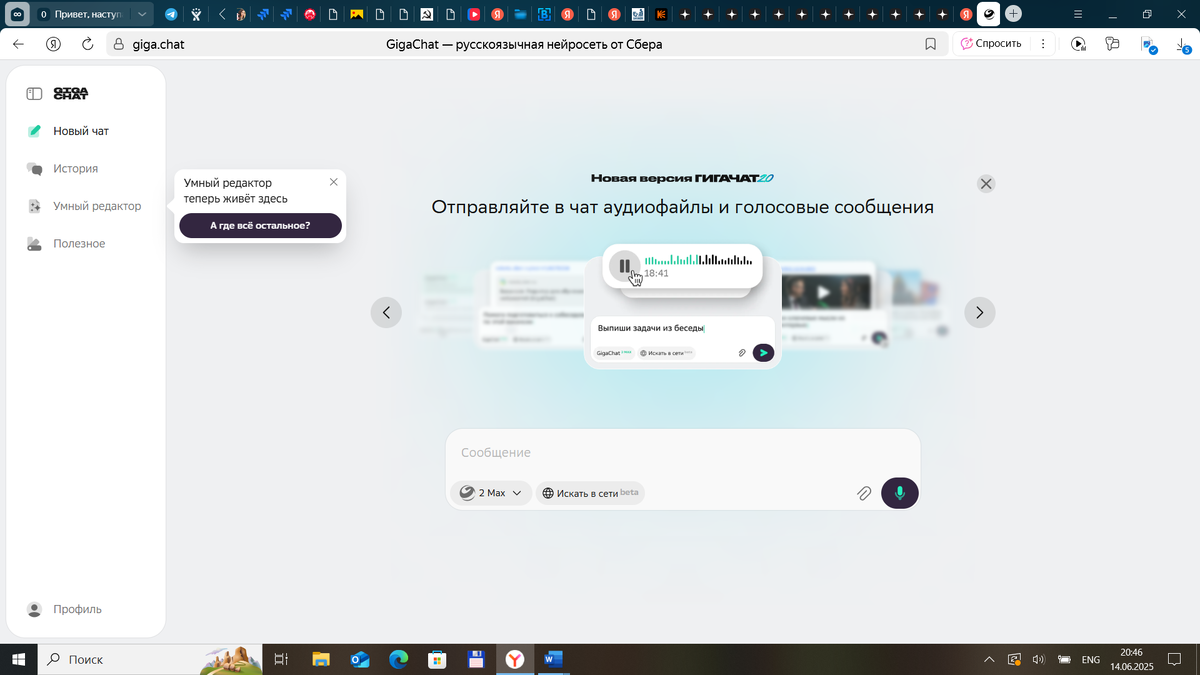Open the media player toolbar icon
Screen dimensions: 1200x675
tap(1078, 44)
